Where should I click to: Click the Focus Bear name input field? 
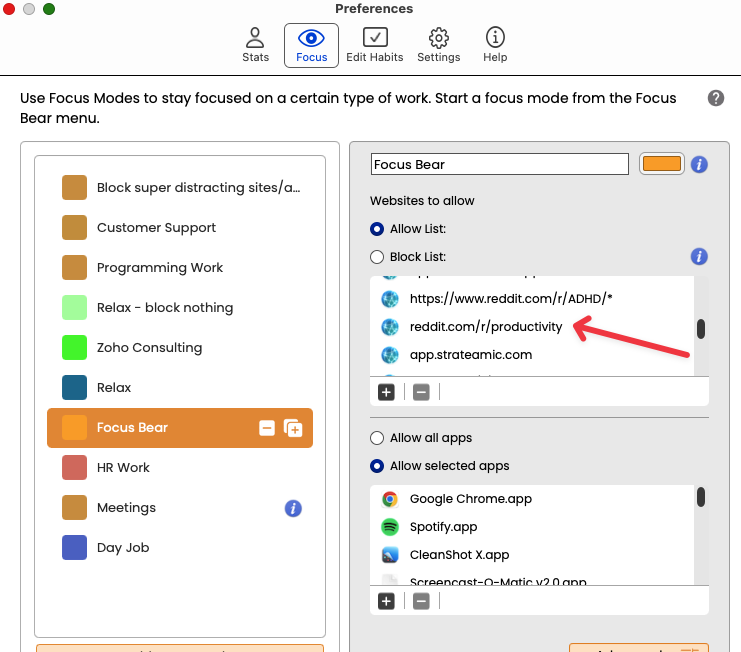(500, 164)
